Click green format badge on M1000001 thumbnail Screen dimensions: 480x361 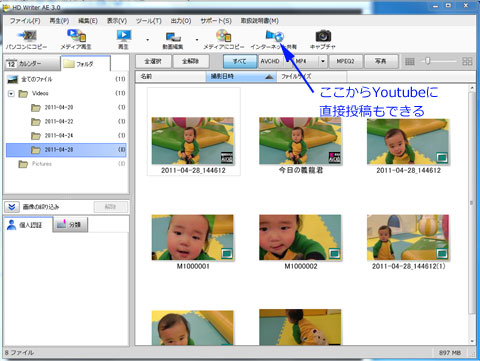[227, 254]
